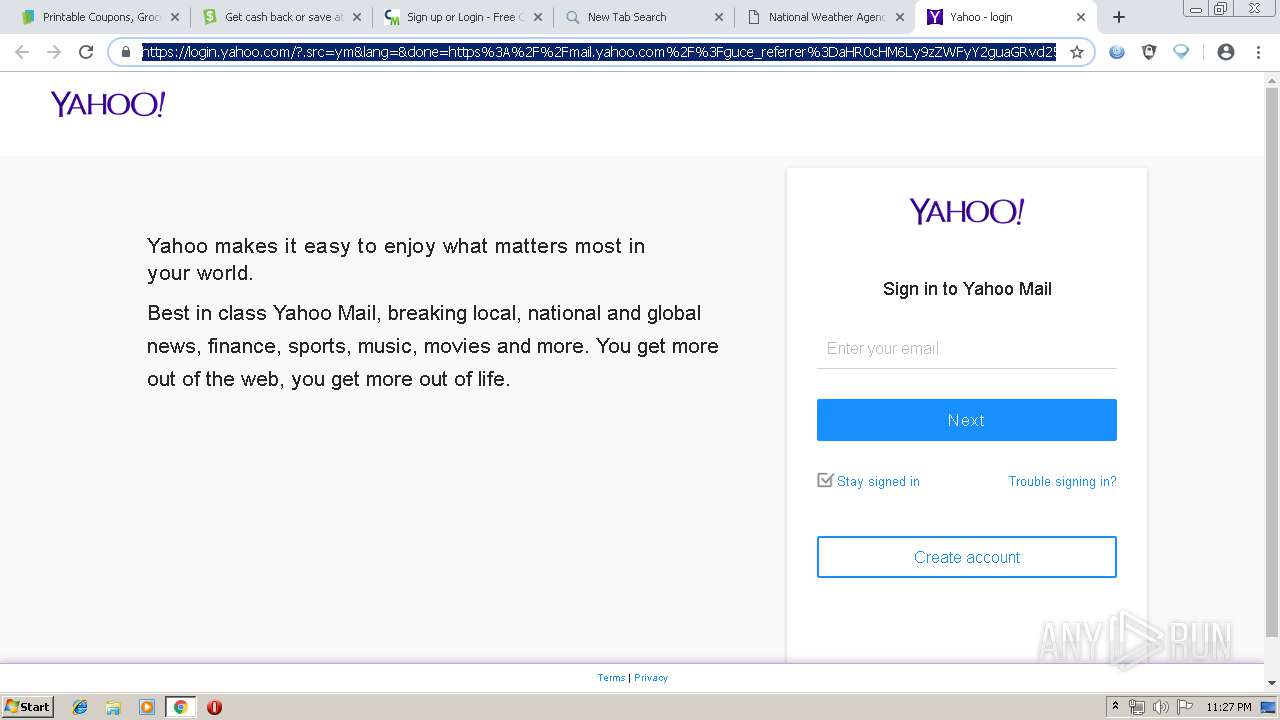Focus the Enter your email field
The image size is (1280, 720).
pyautogui.click(x=967, y=349)
